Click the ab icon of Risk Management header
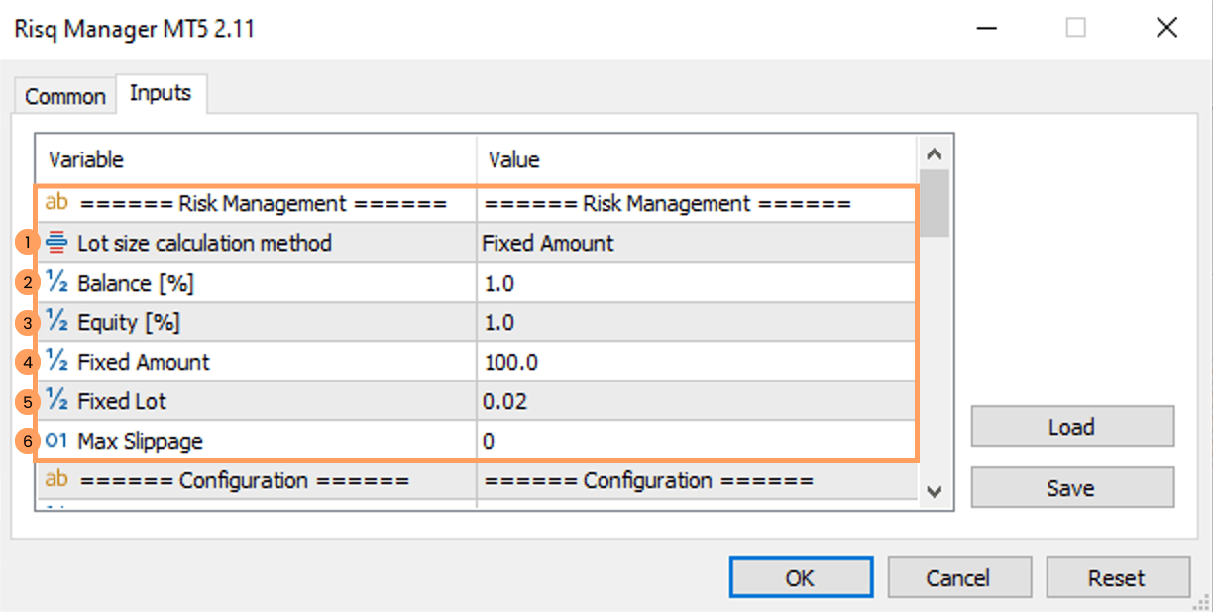This screenshot has width=1213, height=612. (x=57, y=204)
